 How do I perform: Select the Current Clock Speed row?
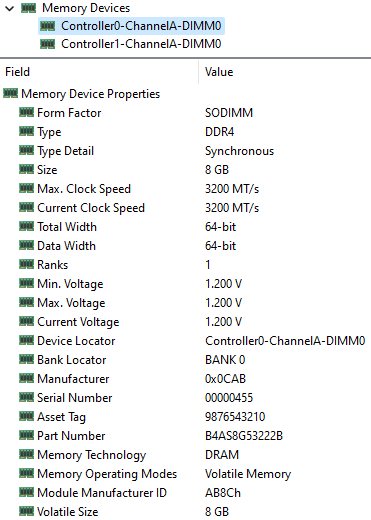coord(185,208)
